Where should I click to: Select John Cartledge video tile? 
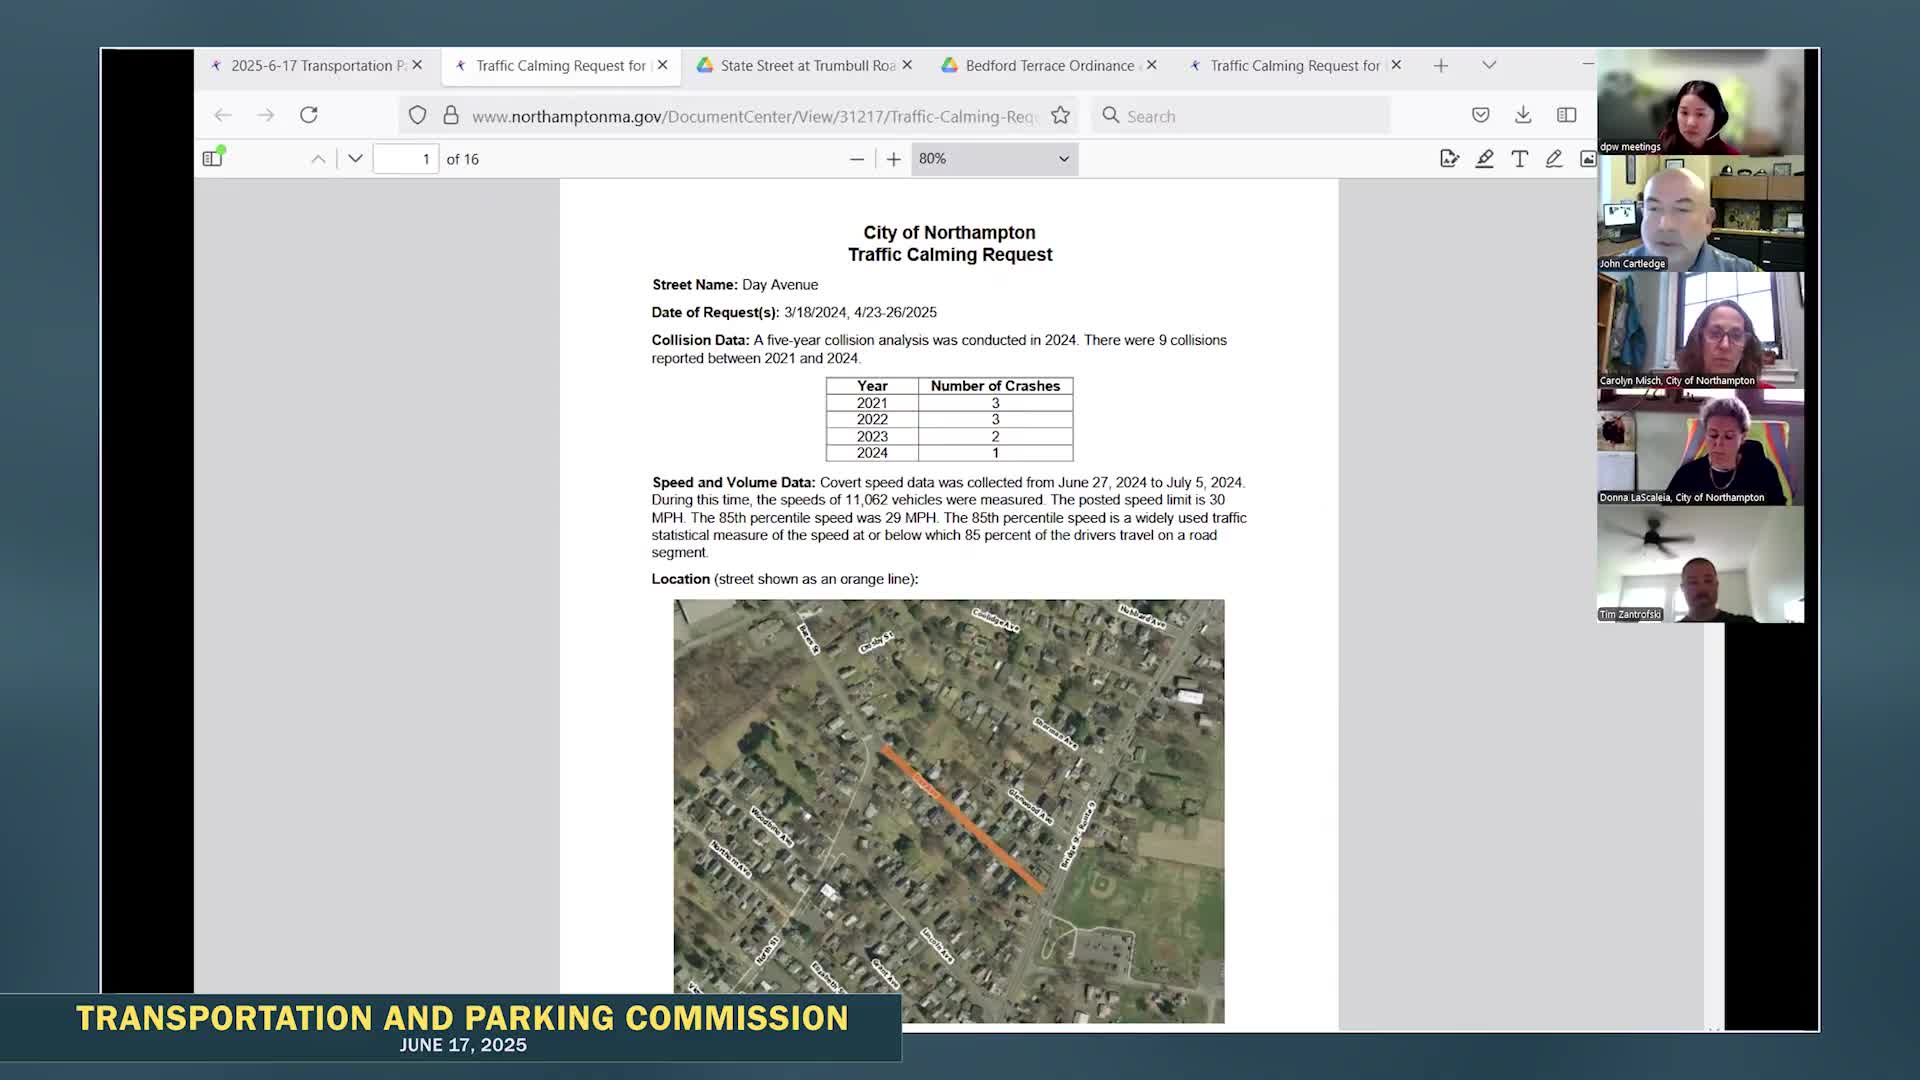[x=1700, y=213]
